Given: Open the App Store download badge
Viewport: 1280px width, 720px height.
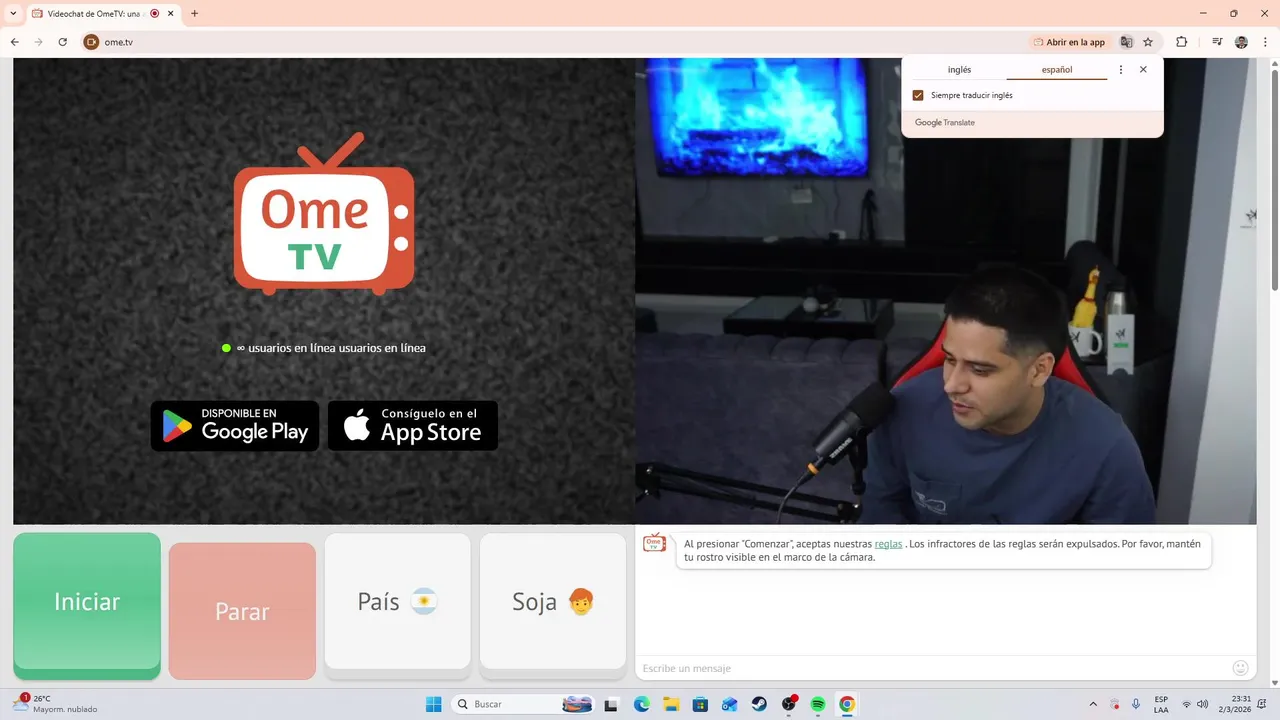Looking at the screenshot, I should coord(413,426).
